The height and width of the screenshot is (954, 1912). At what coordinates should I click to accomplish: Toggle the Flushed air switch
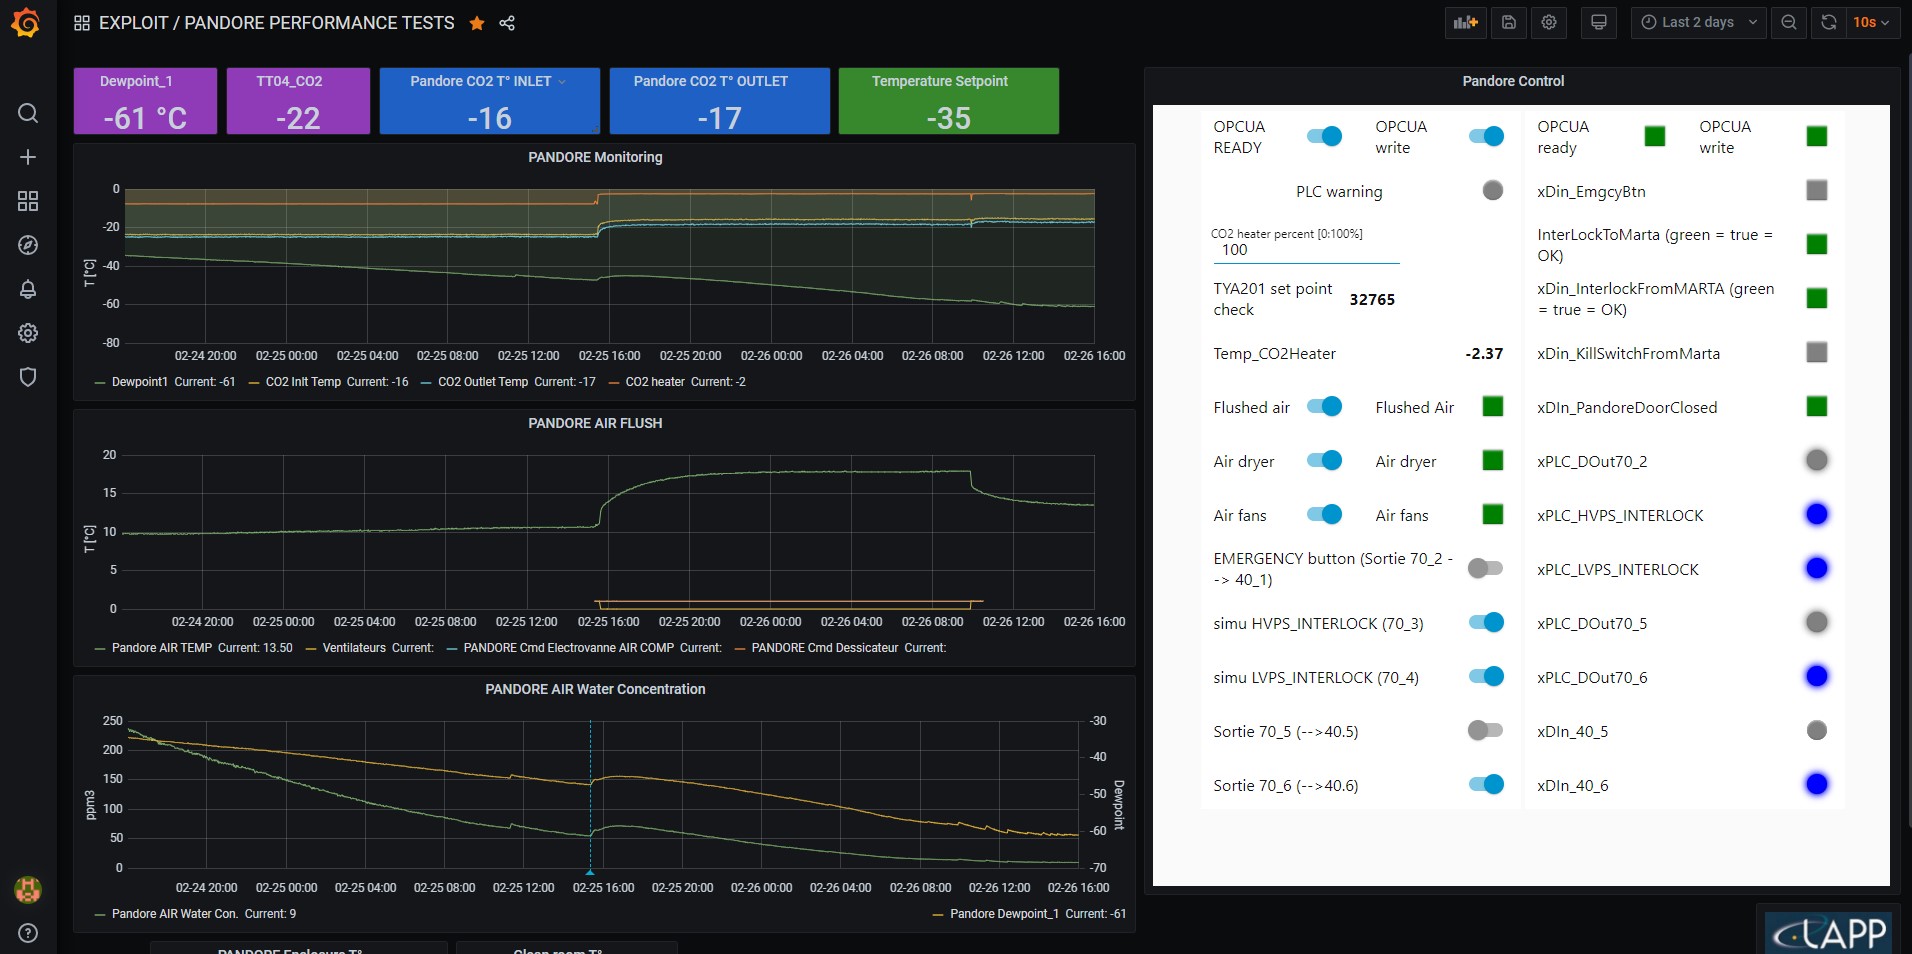point(1325,406)
